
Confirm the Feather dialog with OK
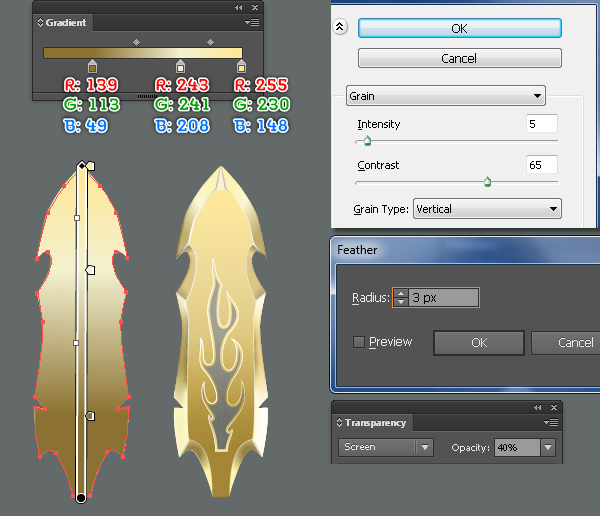(479, 343)
